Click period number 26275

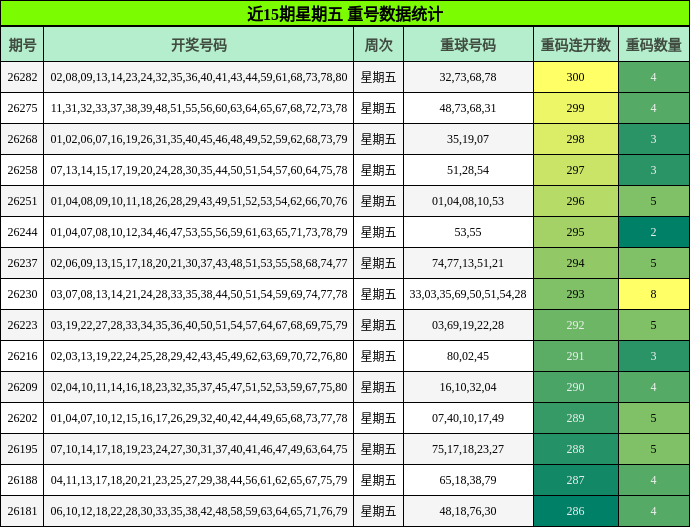22,108
